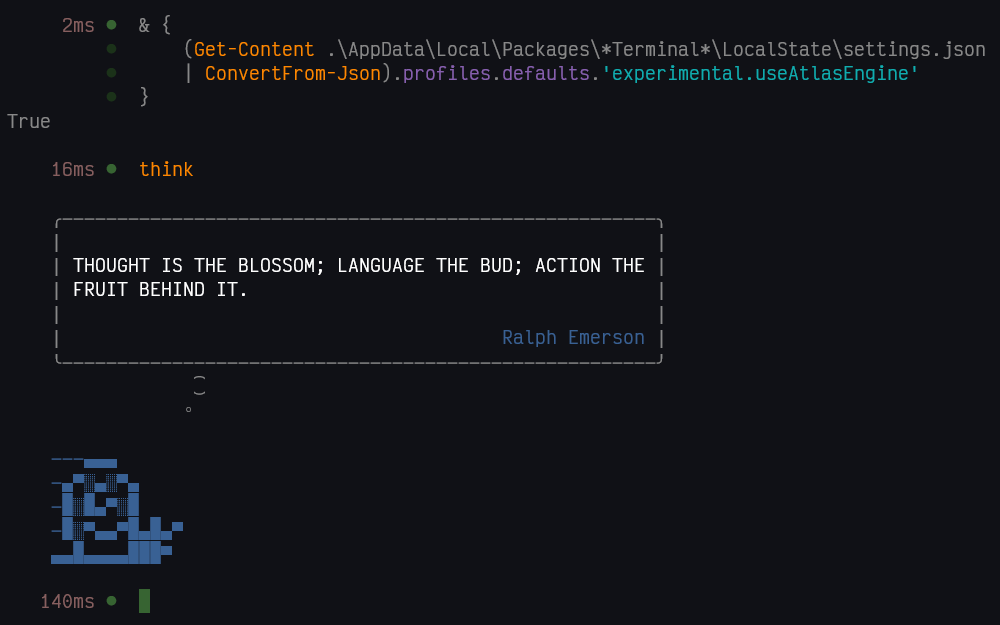Click the green block cursor
Viewport: 1000px width, 625px height.
144,601
